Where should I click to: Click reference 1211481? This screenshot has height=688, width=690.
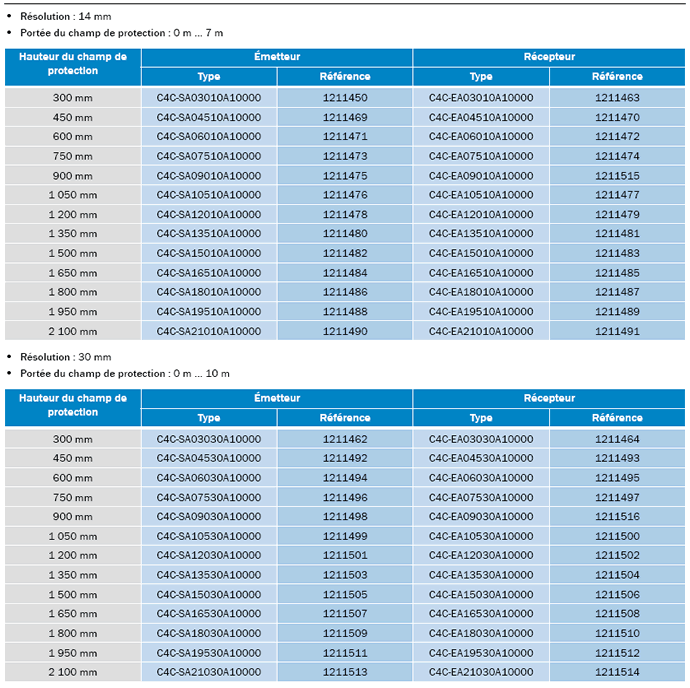point(617,234)
